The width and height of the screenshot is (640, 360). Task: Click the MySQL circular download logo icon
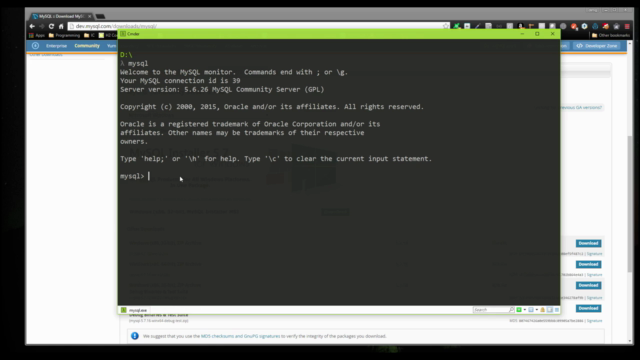click(36, 46)
